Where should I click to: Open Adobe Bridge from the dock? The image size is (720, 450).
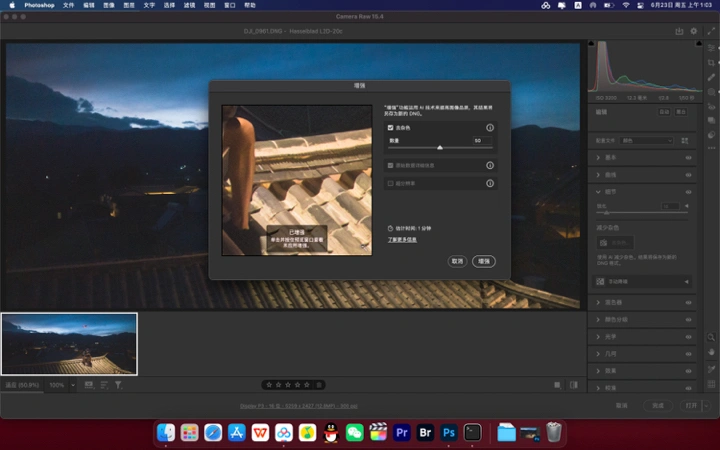pyautogui.click(x=426, y=432)
